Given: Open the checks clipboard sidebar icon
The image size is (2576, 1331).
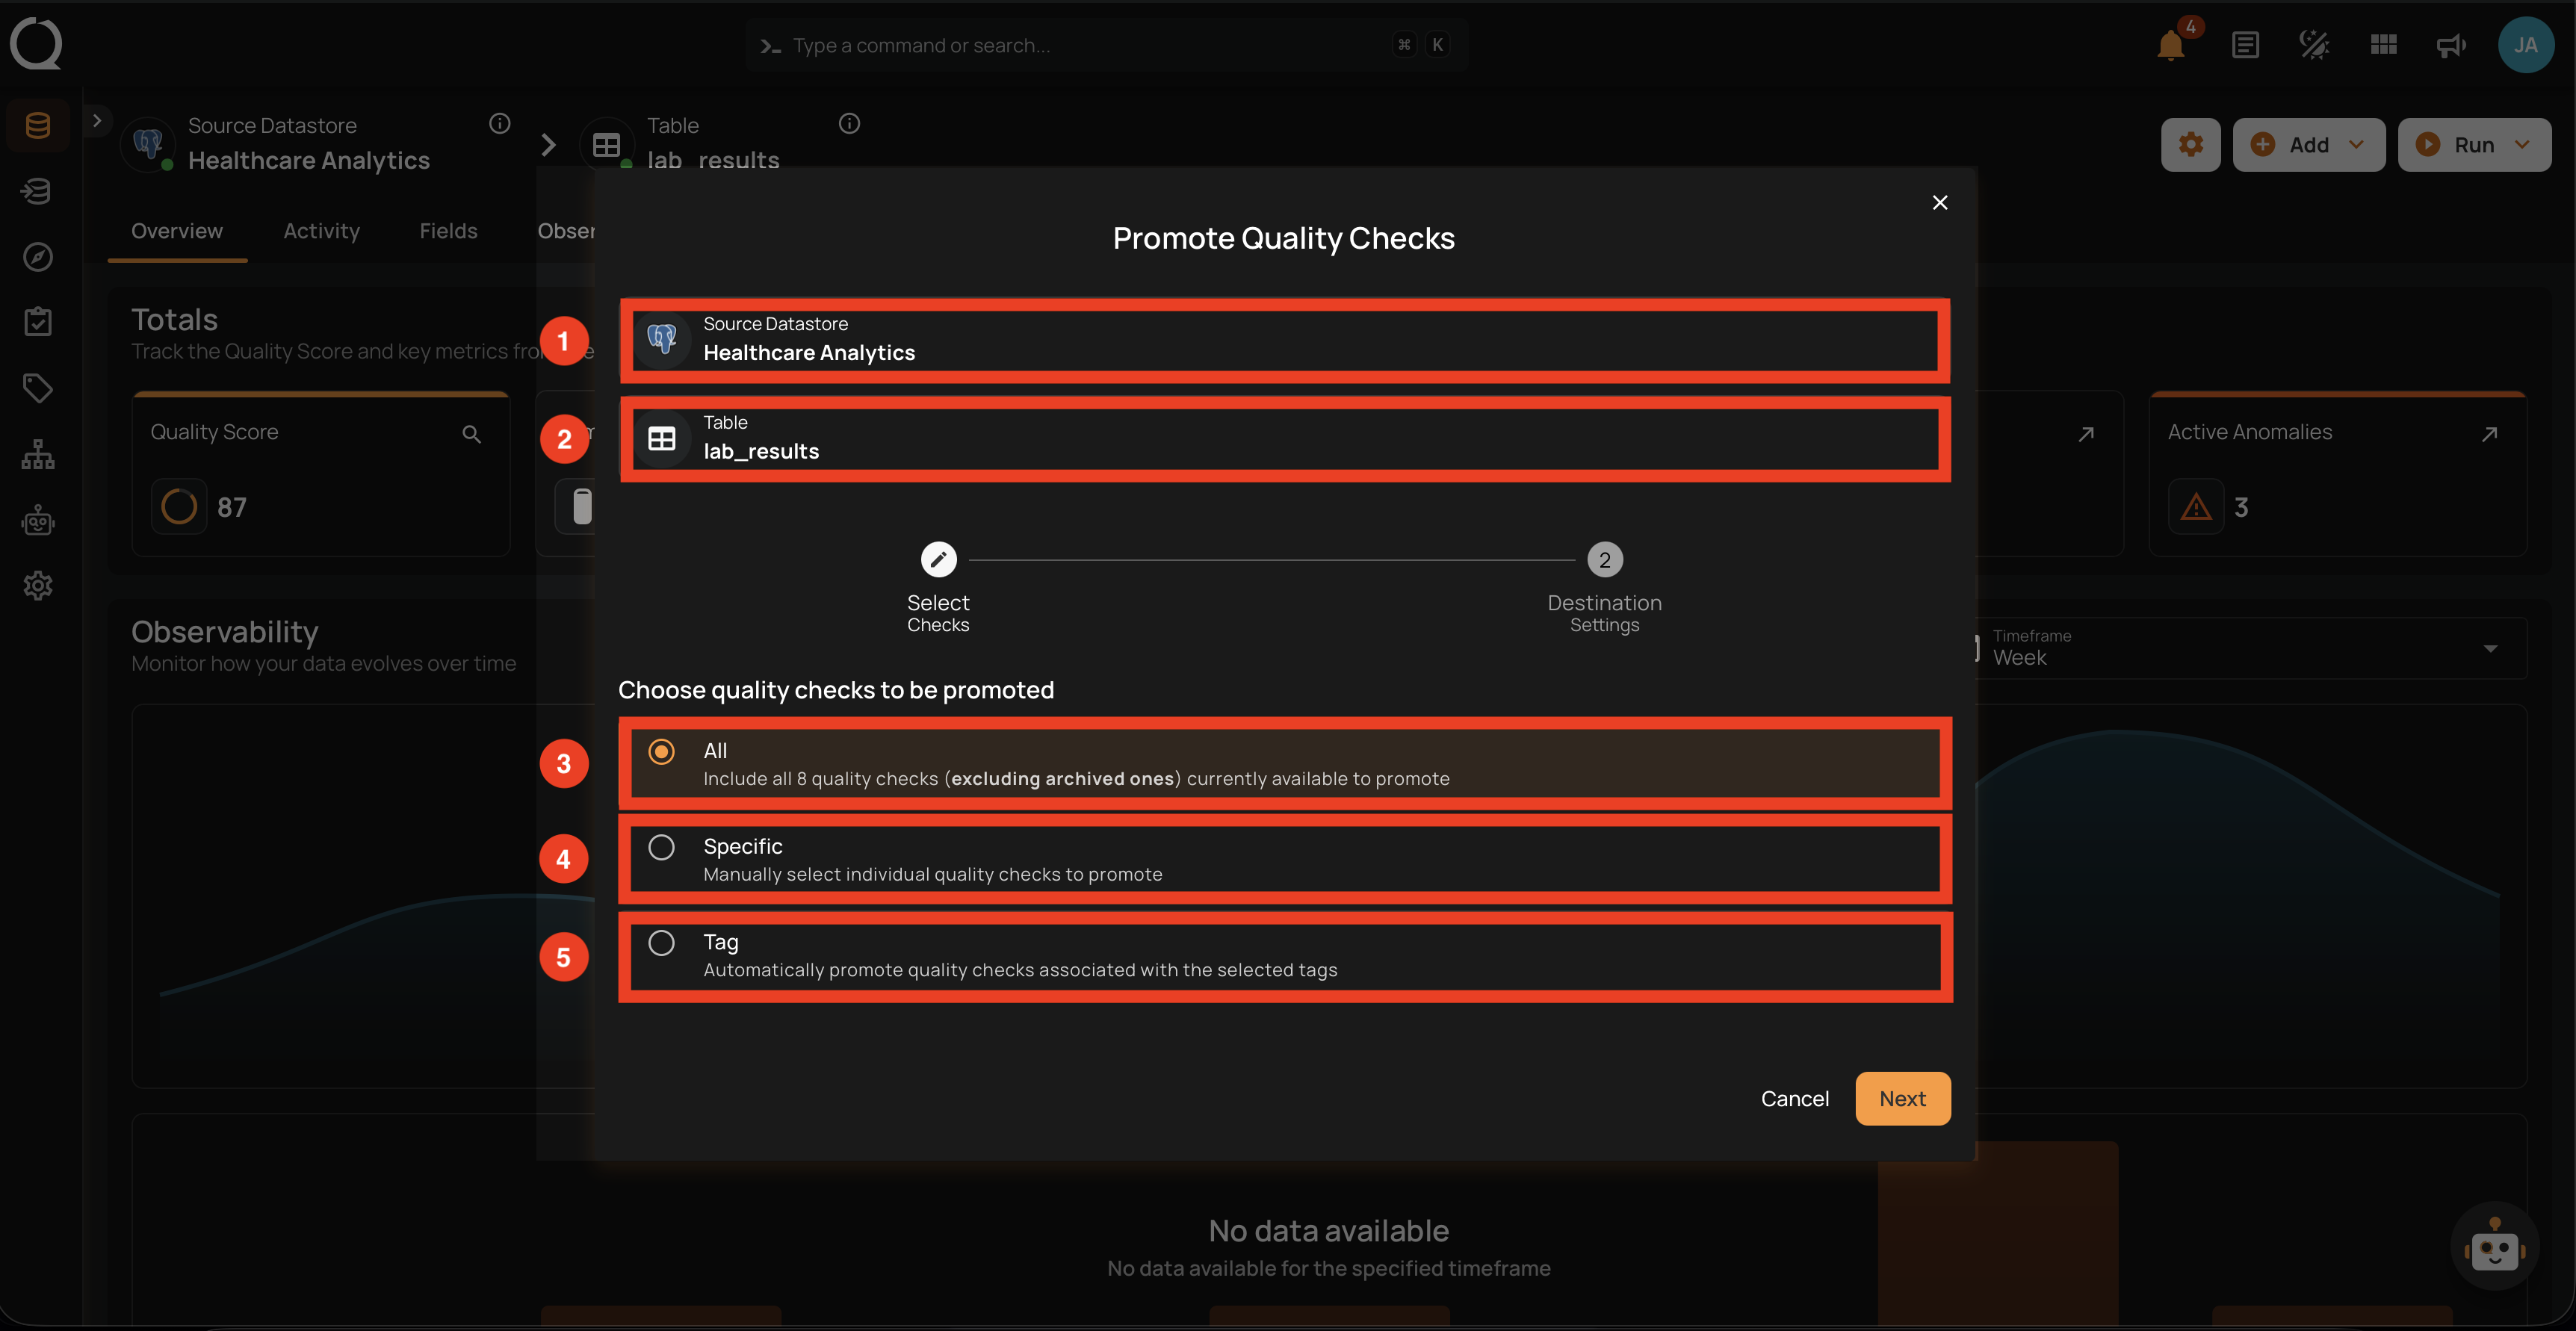Looking at the screenshot, I should pos(38,322).
